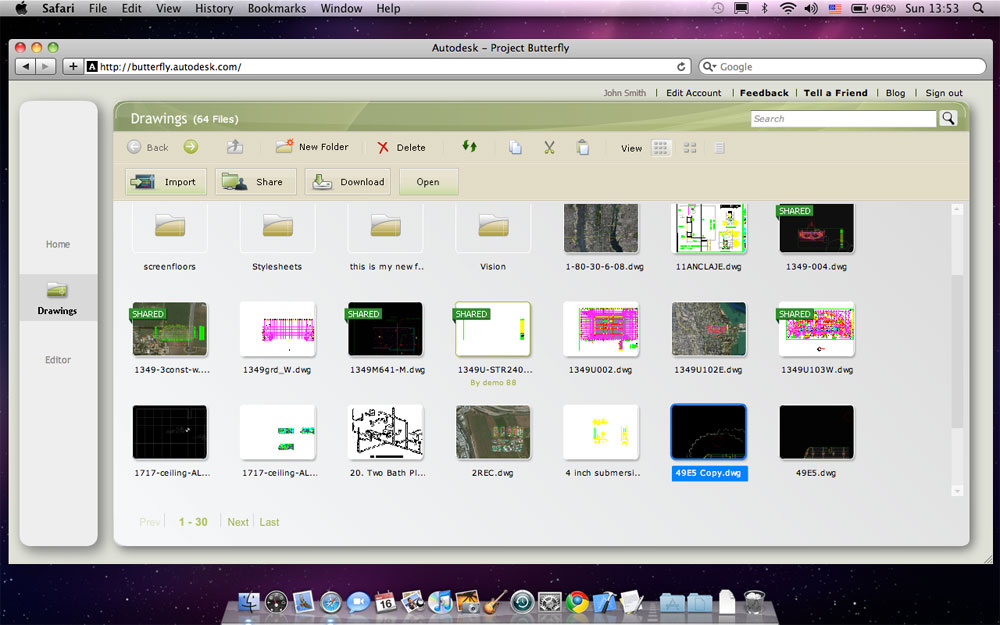1000x625 pixels.
Task: Click the paste clipboard icon
Action: point(582,147)
